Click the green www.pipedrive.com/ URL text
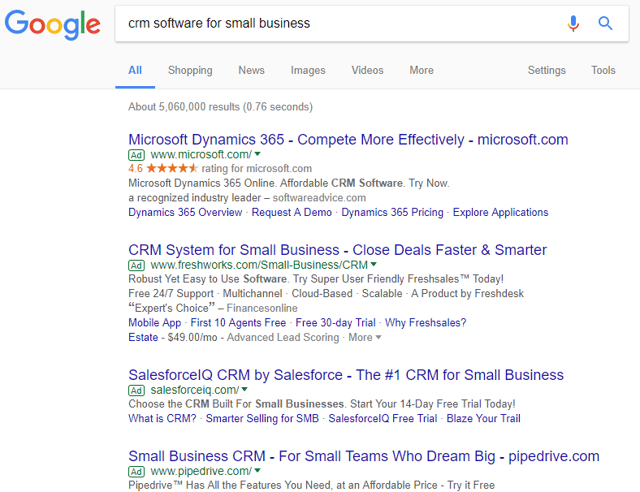 tap(201, 471)
